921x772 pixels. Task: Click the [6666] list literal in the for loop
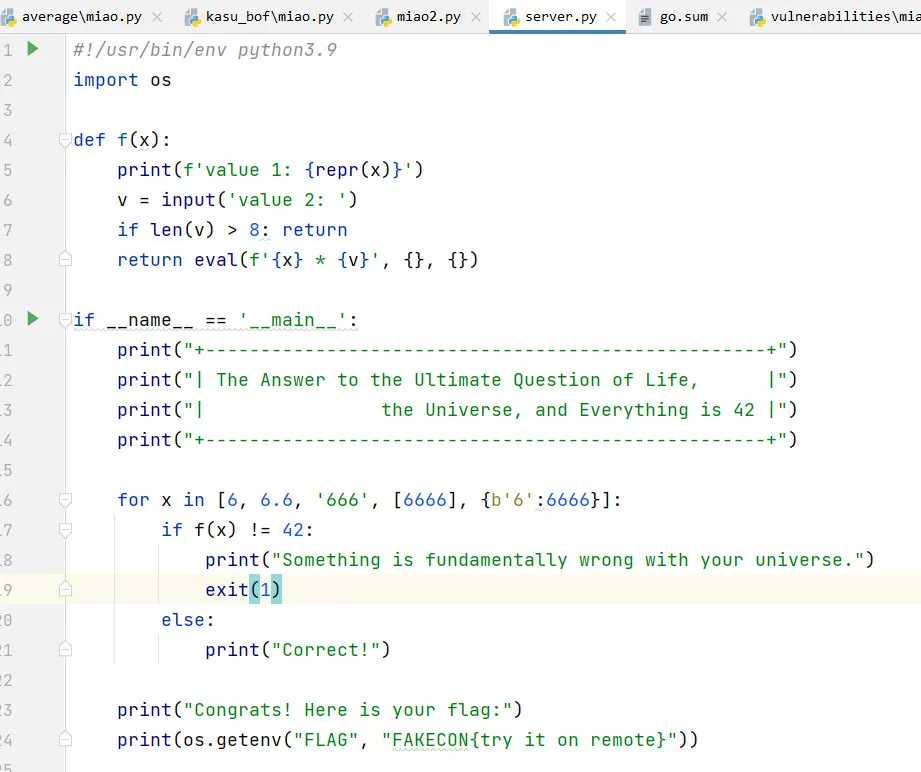(425, 500)
